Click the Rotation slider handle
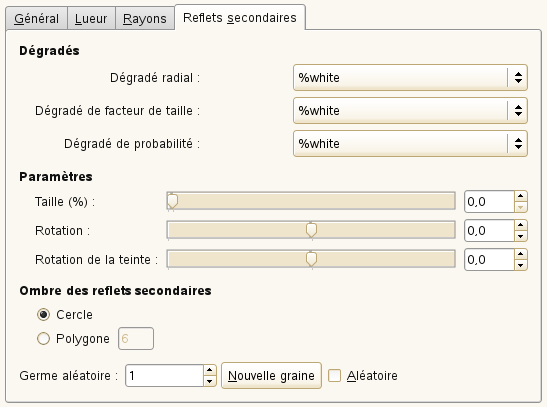The width and height of the screenshot is (547, 407). (x=311, y=230)
